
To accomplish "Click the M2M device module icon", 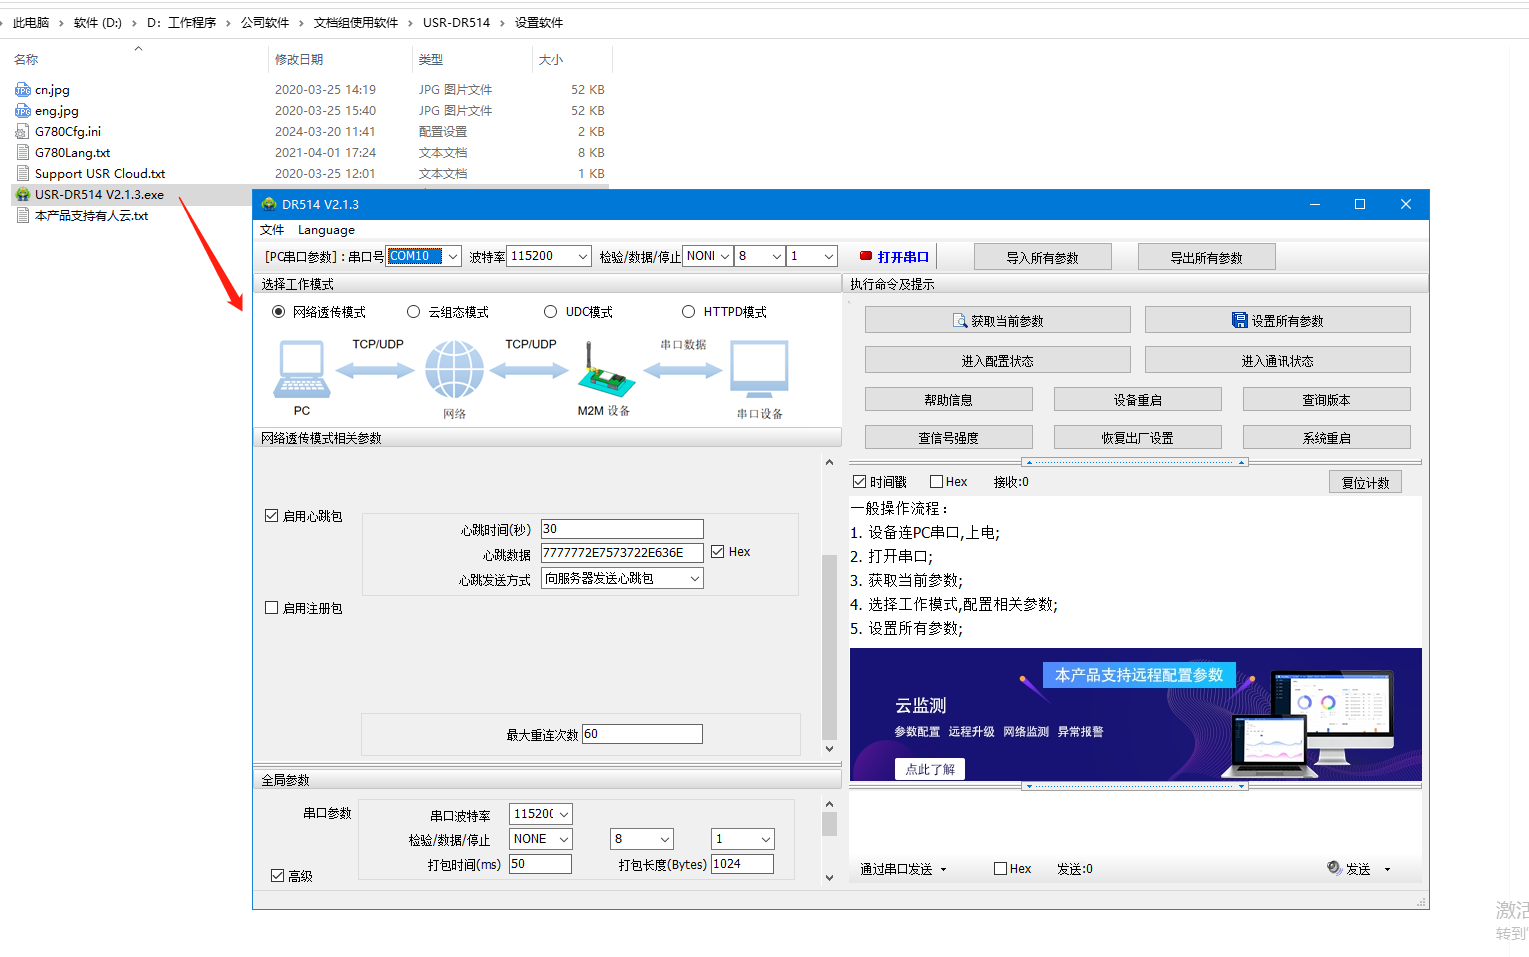I will coord(606,372).
